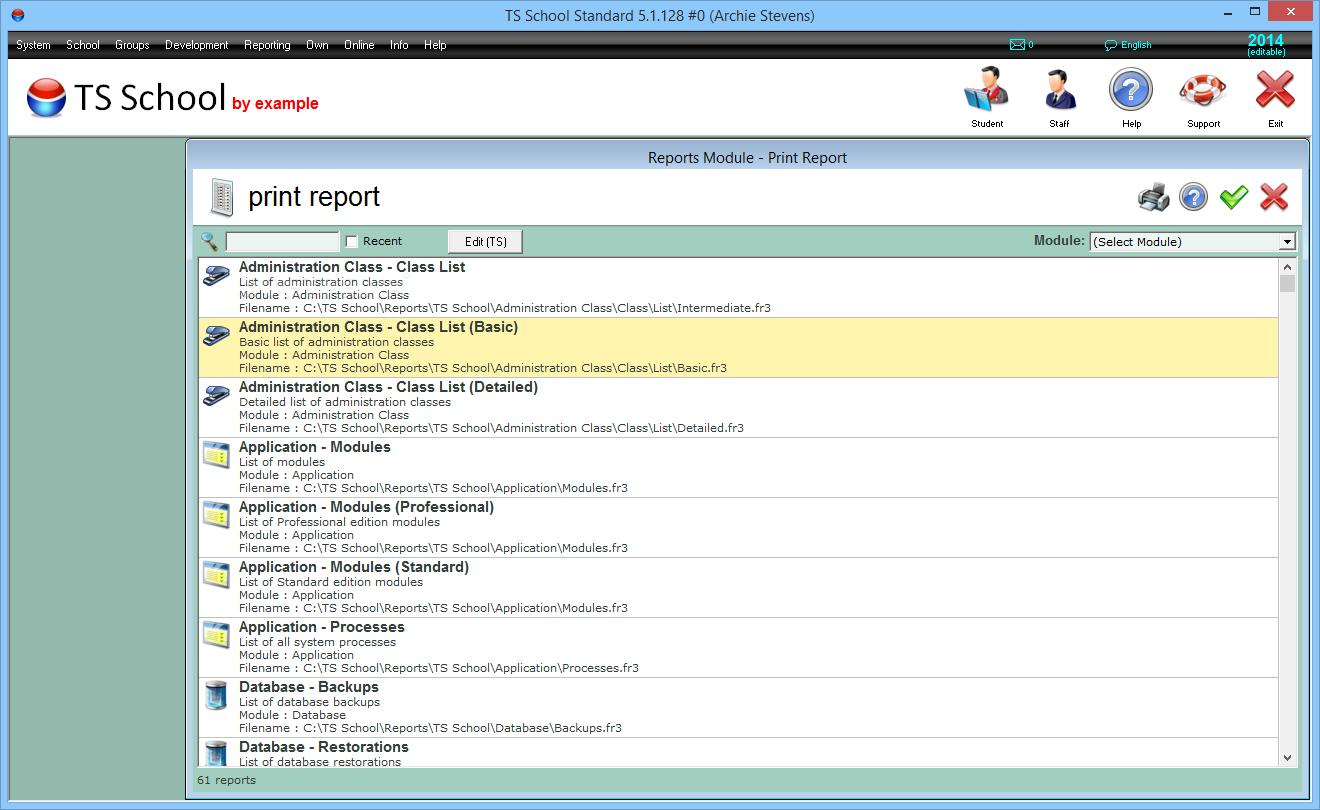Screen dimensions: 1320x810
Task: Click the report search input field
Action: [283, 241]
